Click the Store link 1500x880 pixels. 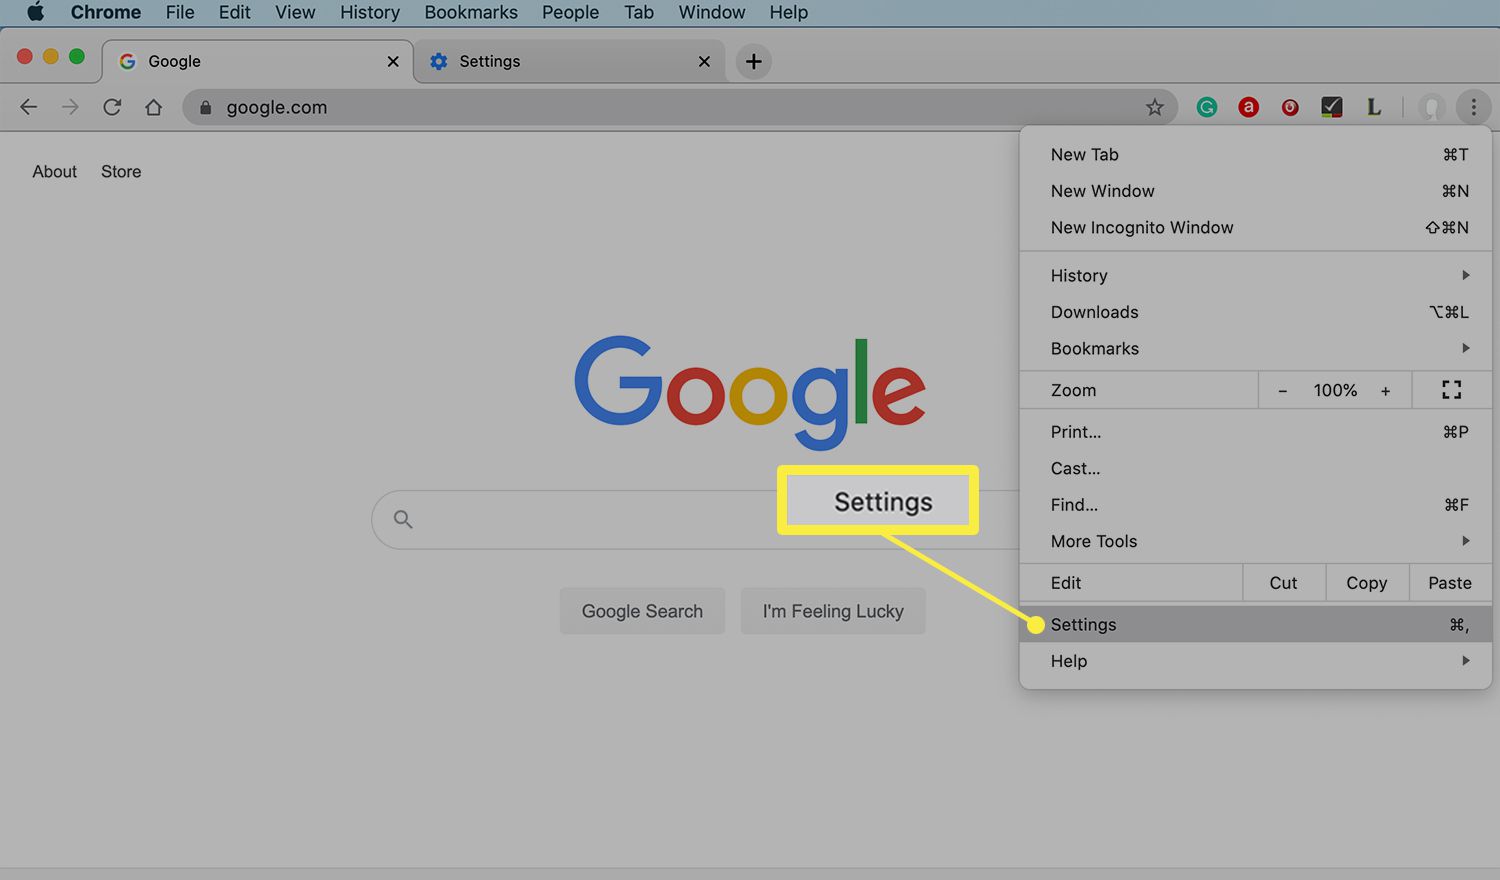121,171
